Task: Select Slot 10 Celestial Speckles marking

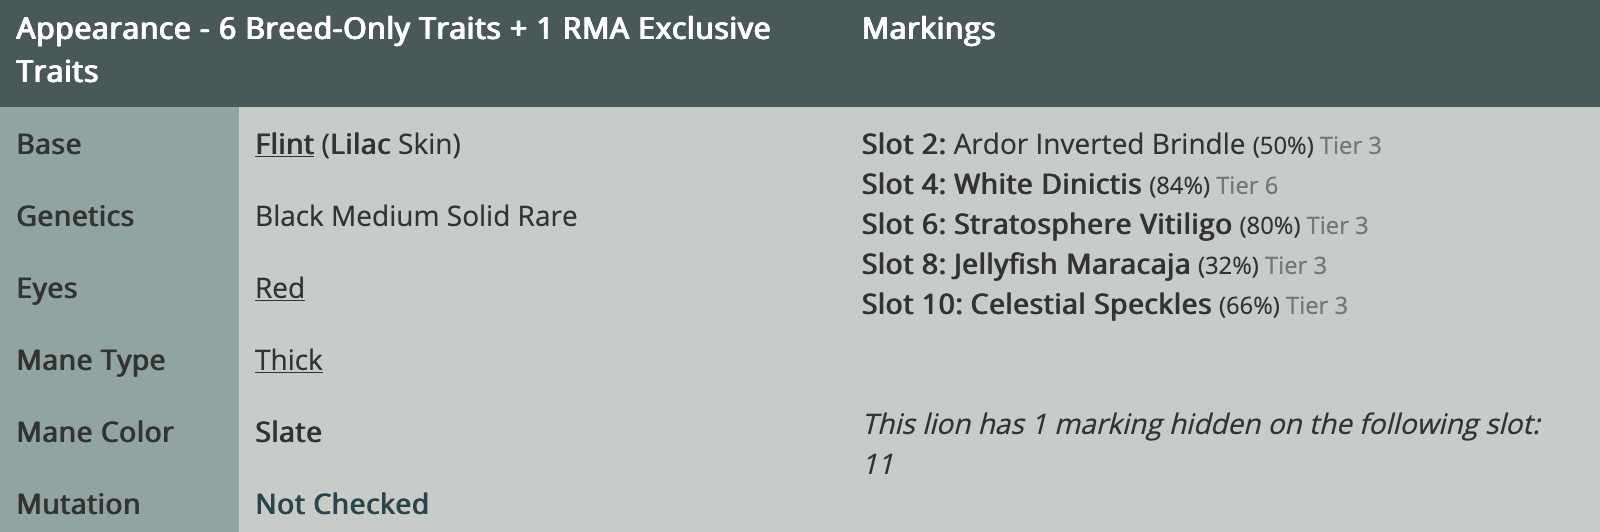Action: [x=1090, y=304]
